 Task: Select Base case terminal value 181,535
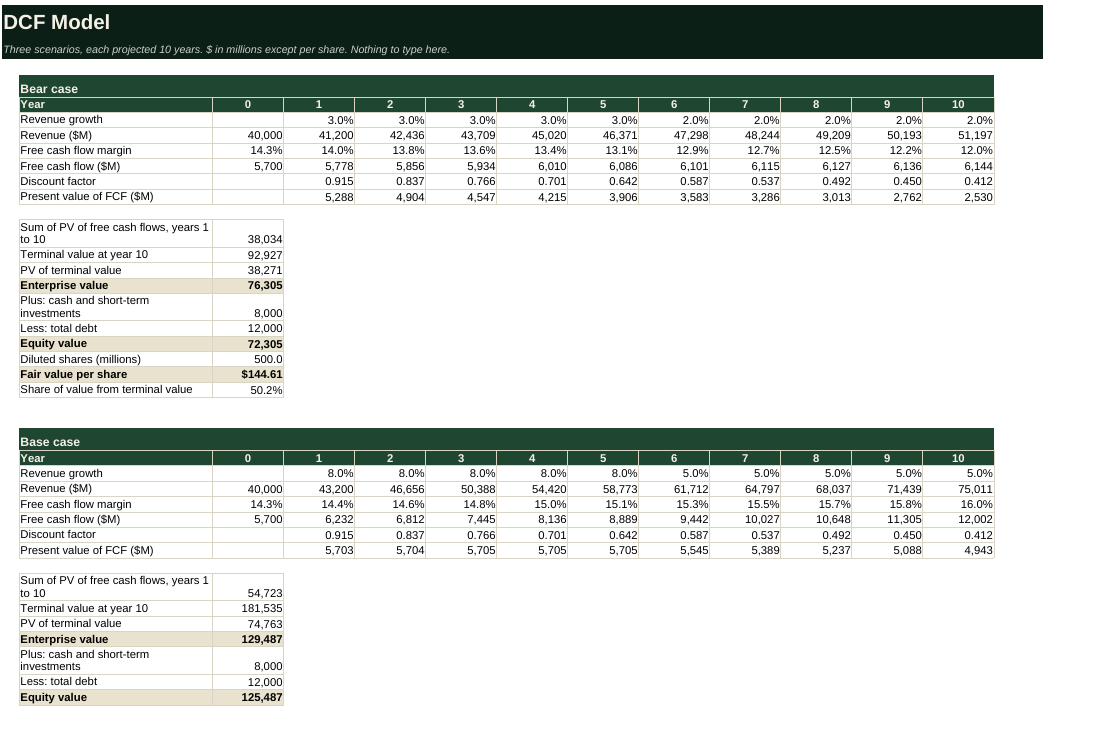coord(248,609)
